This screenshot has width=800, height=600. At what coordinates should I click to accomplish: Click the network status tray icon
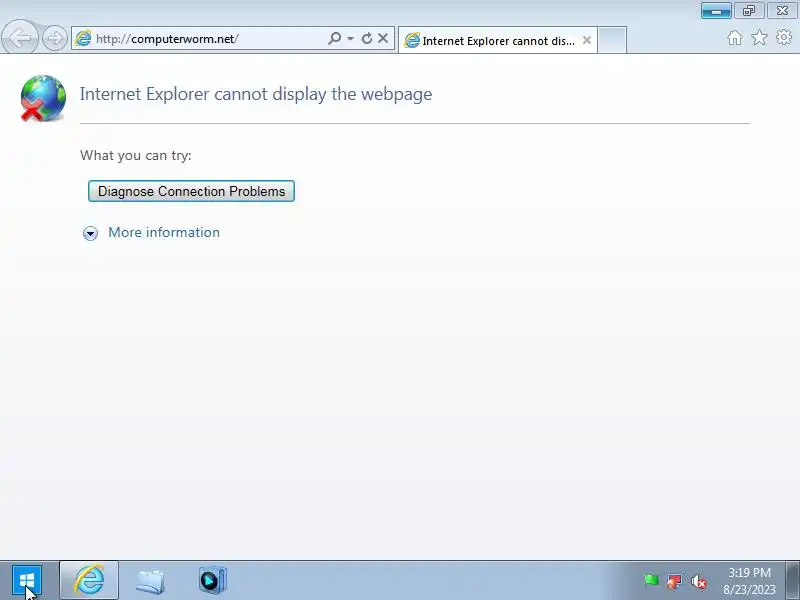674,581
